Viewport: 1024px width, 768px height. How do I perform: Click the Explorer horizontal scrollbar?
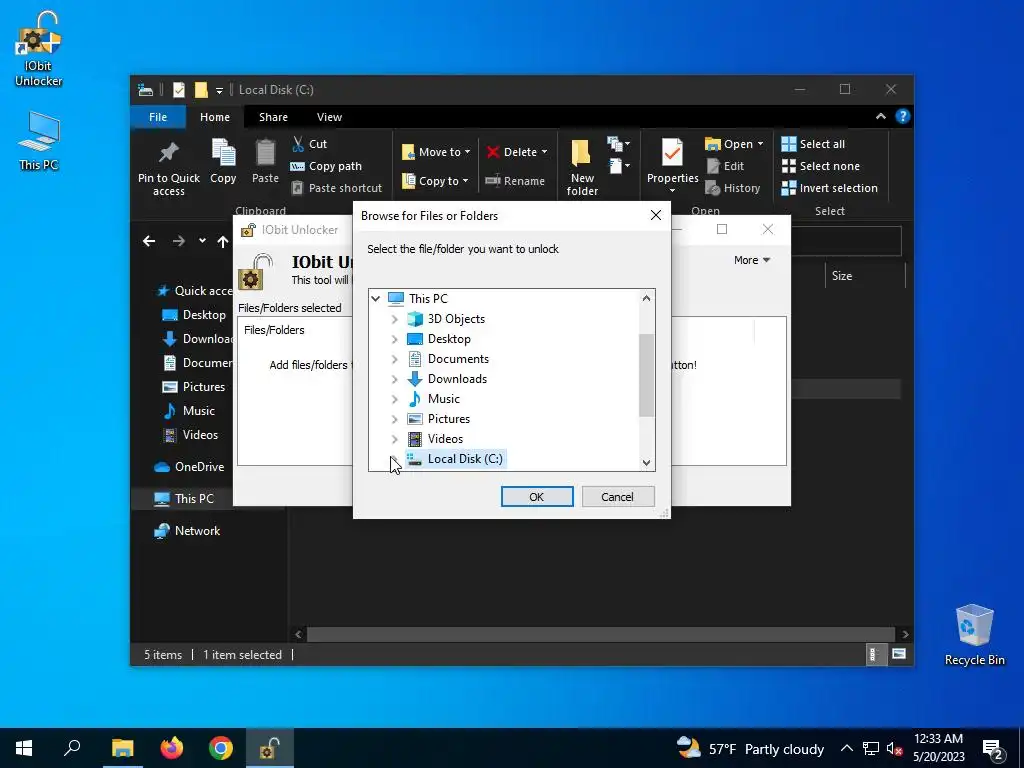pyautogui.click(x=601, y=634)
